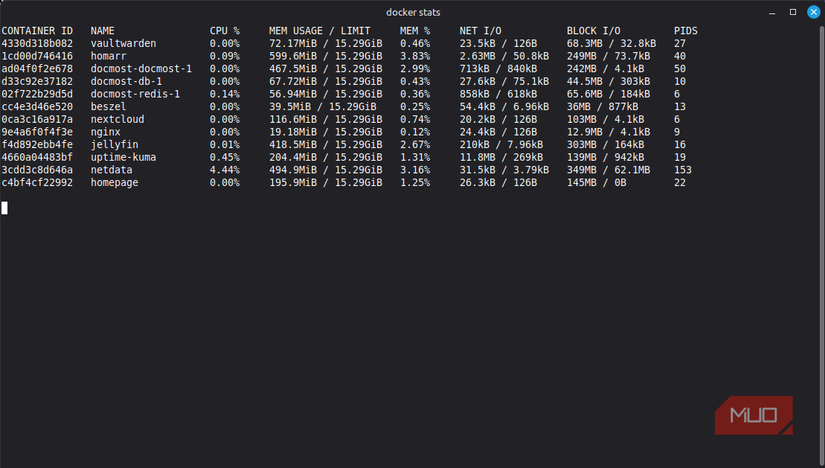The image size is (825, 468).
Task: Click net I/O value 713kB / 840kB
Action: tap(498, 68)
